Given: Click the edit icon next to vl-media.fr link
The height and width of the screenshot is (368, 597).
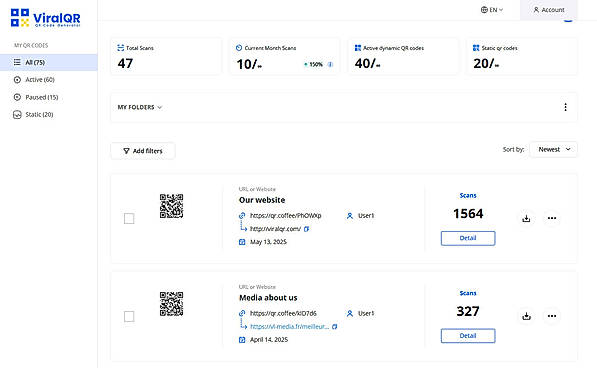Looking at the screenshot, I should (335, 327).
